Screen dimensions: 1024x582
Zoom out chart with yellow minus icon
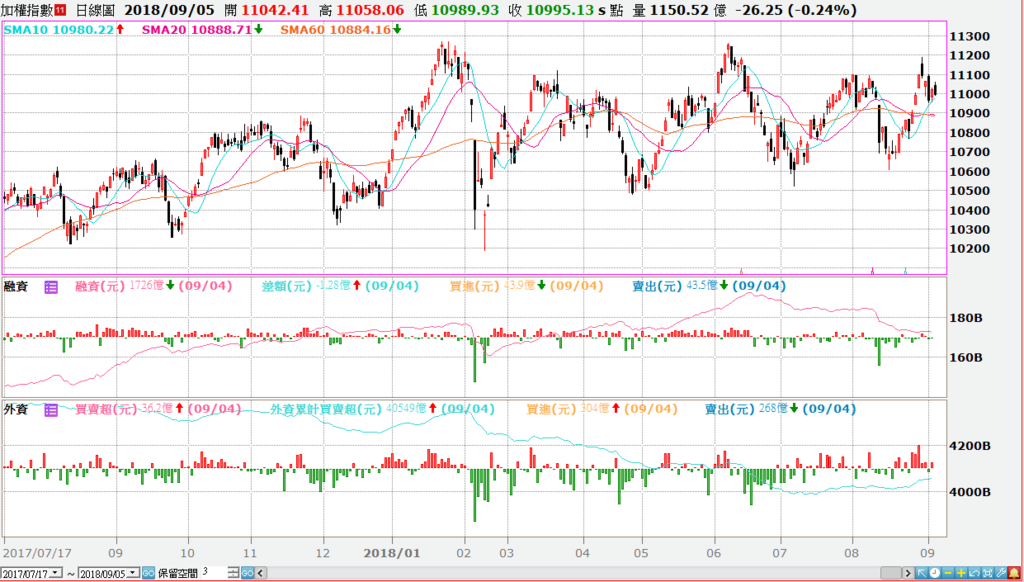[948, 573]
